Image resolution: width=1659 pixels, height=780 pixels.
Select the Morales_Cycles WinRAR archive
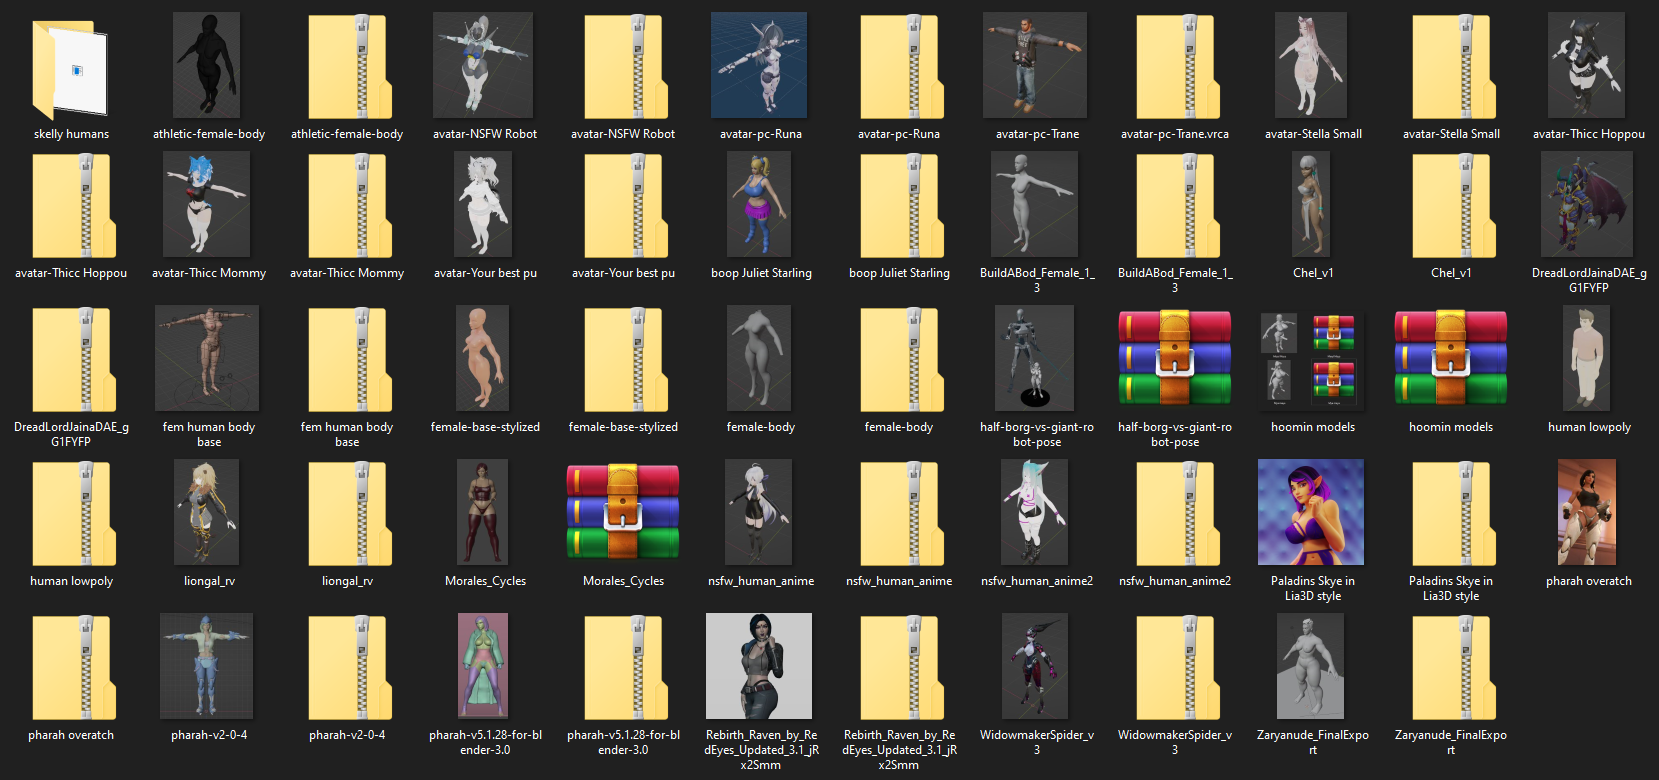click(x=623, y=512)
